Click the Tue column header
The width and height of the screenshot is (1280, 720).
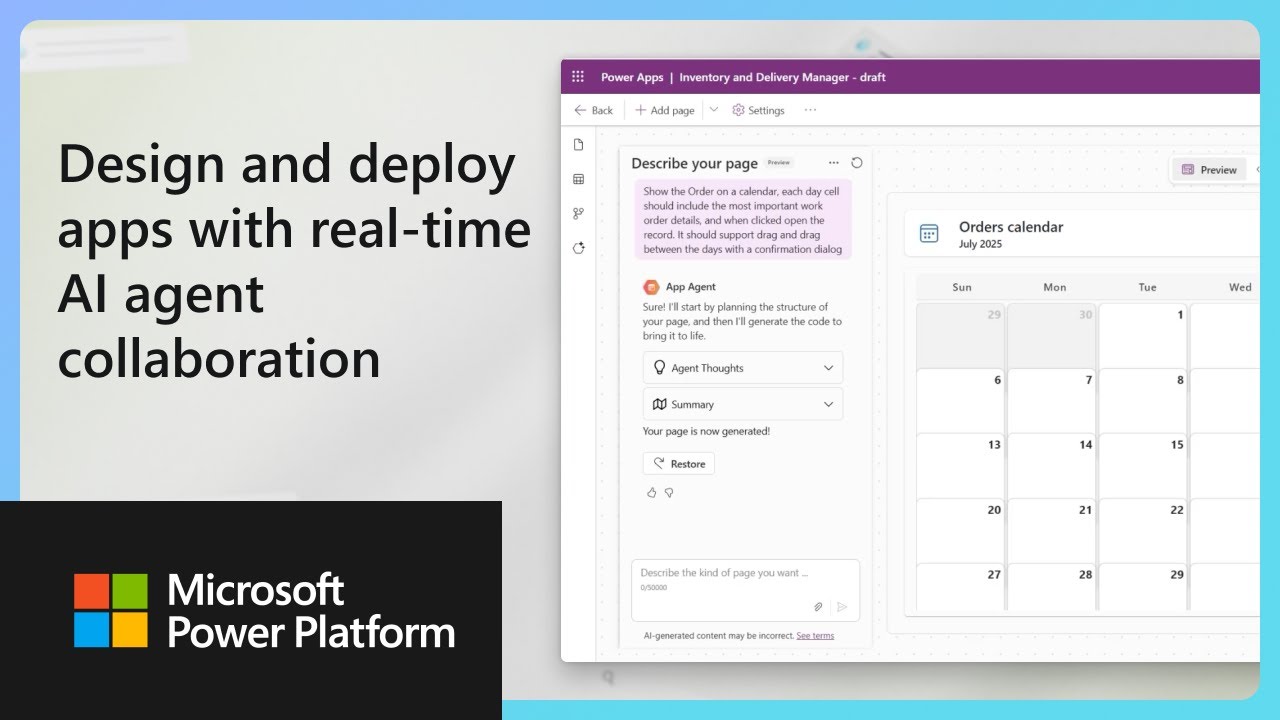(x=1147, y=287)
